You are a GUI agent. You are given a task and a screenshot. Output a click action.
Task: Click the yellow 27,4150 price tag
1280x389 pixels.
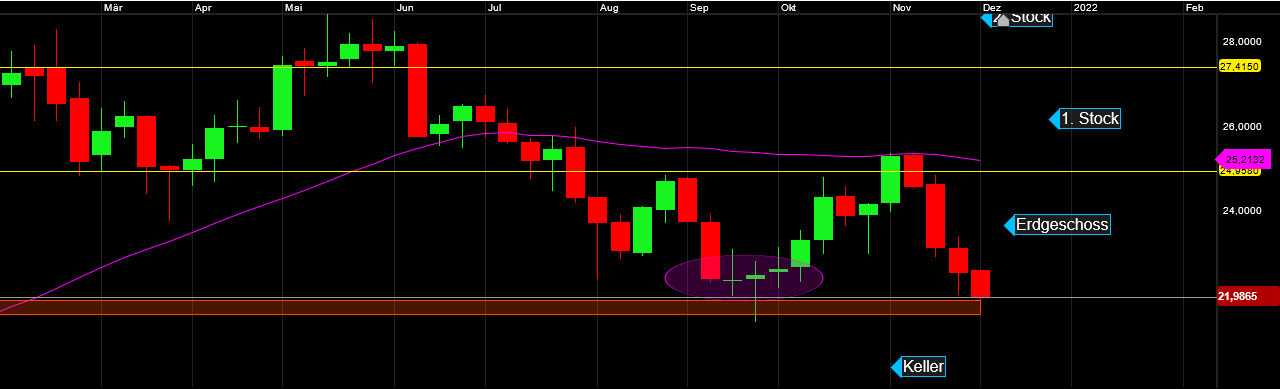pos(1240,66)
